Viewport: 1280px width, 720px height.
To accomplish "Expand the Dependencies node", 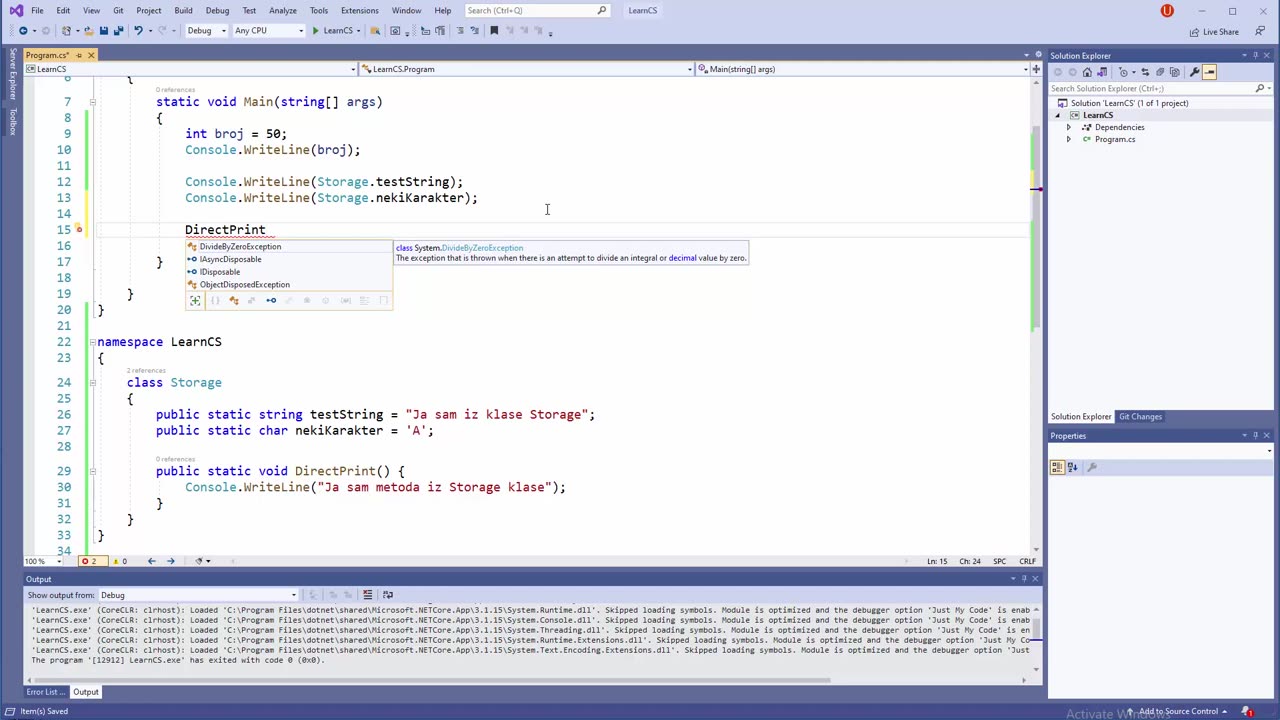I will [x=1068, y=127].
